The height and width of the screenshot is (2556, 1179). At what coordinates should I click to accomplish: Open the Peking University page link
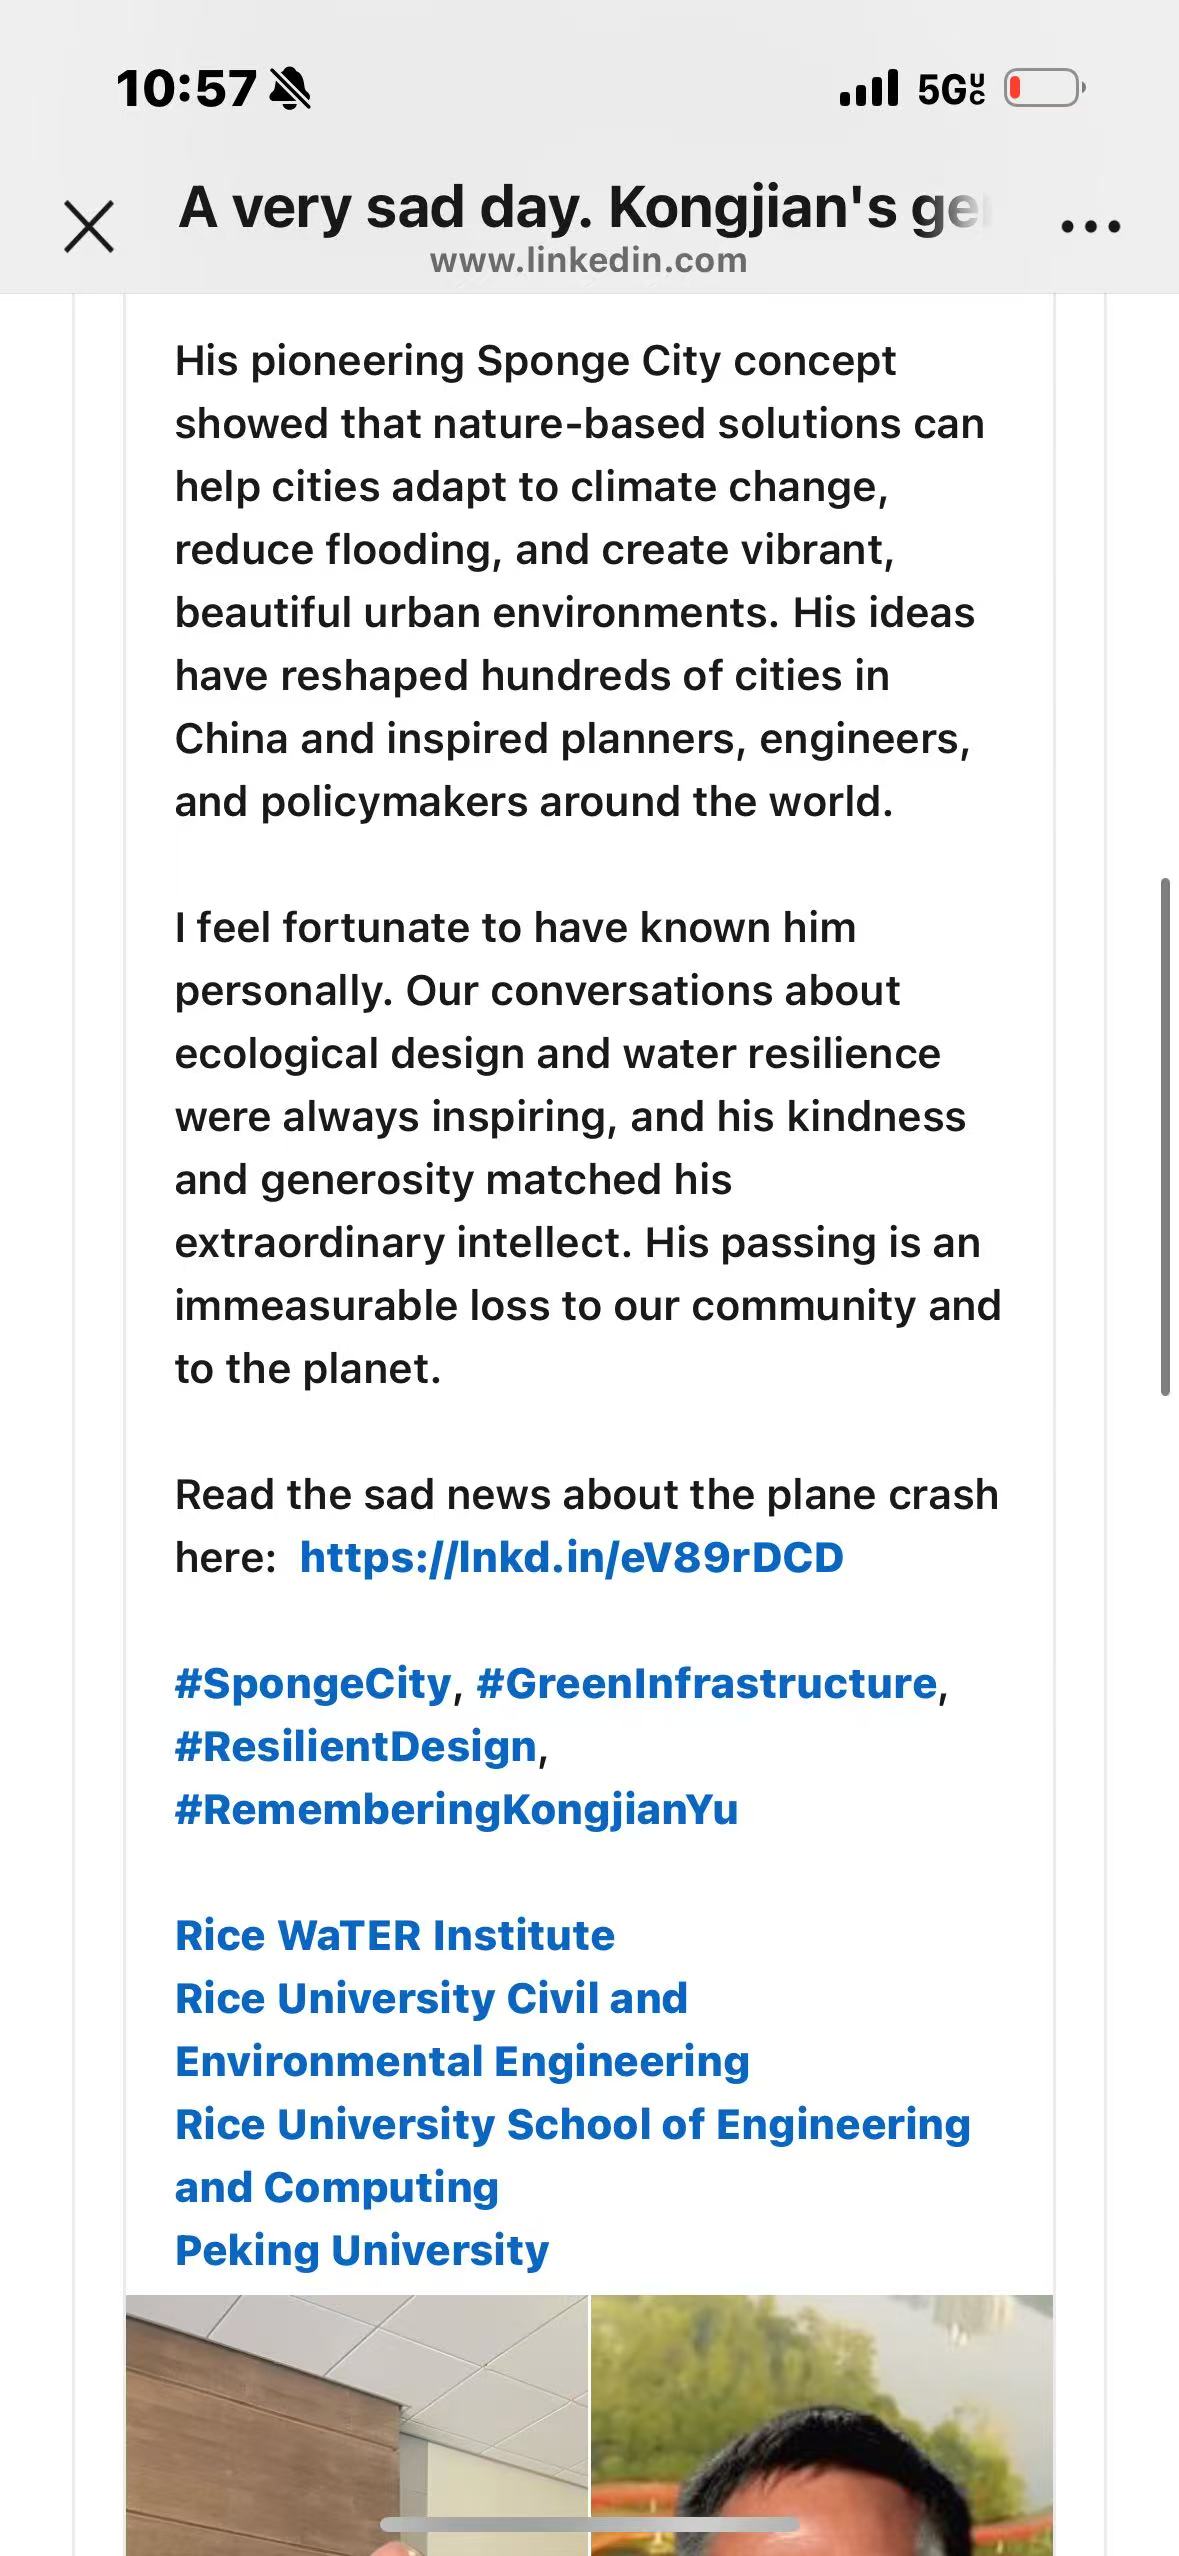tap(362, 2251)
